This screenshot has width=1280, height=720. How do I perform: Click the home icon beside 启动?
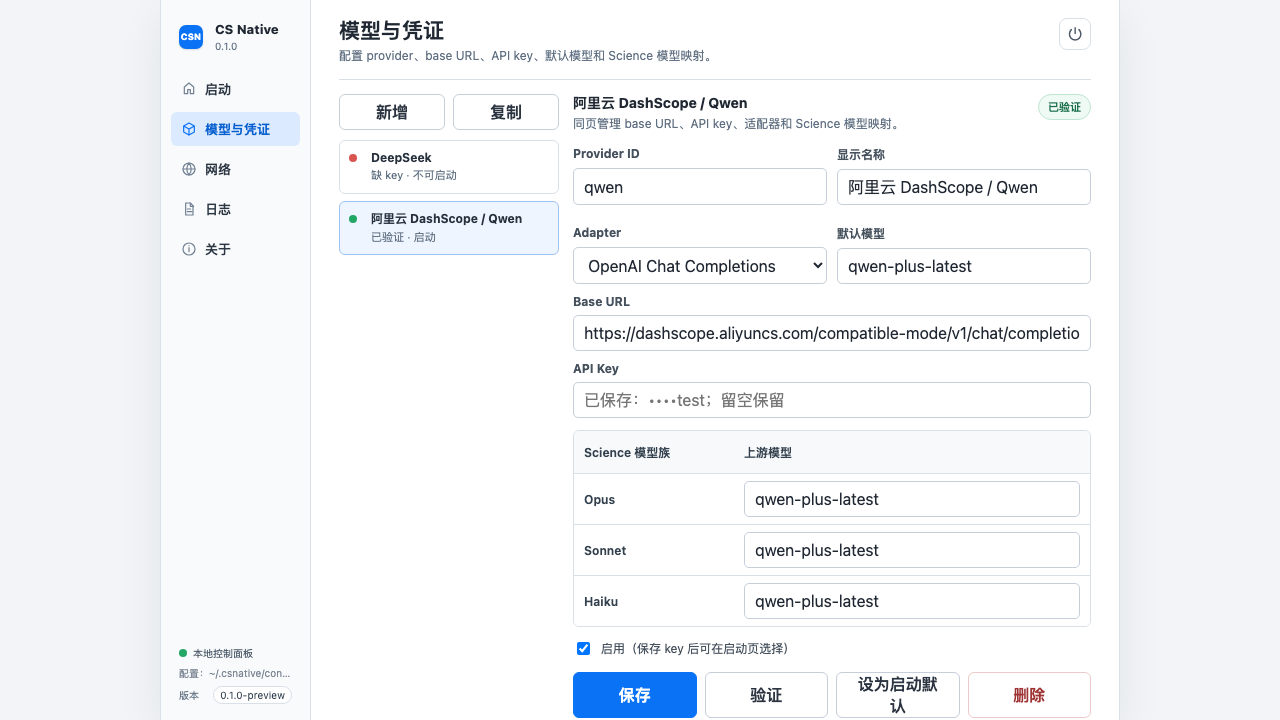point(189,89)
